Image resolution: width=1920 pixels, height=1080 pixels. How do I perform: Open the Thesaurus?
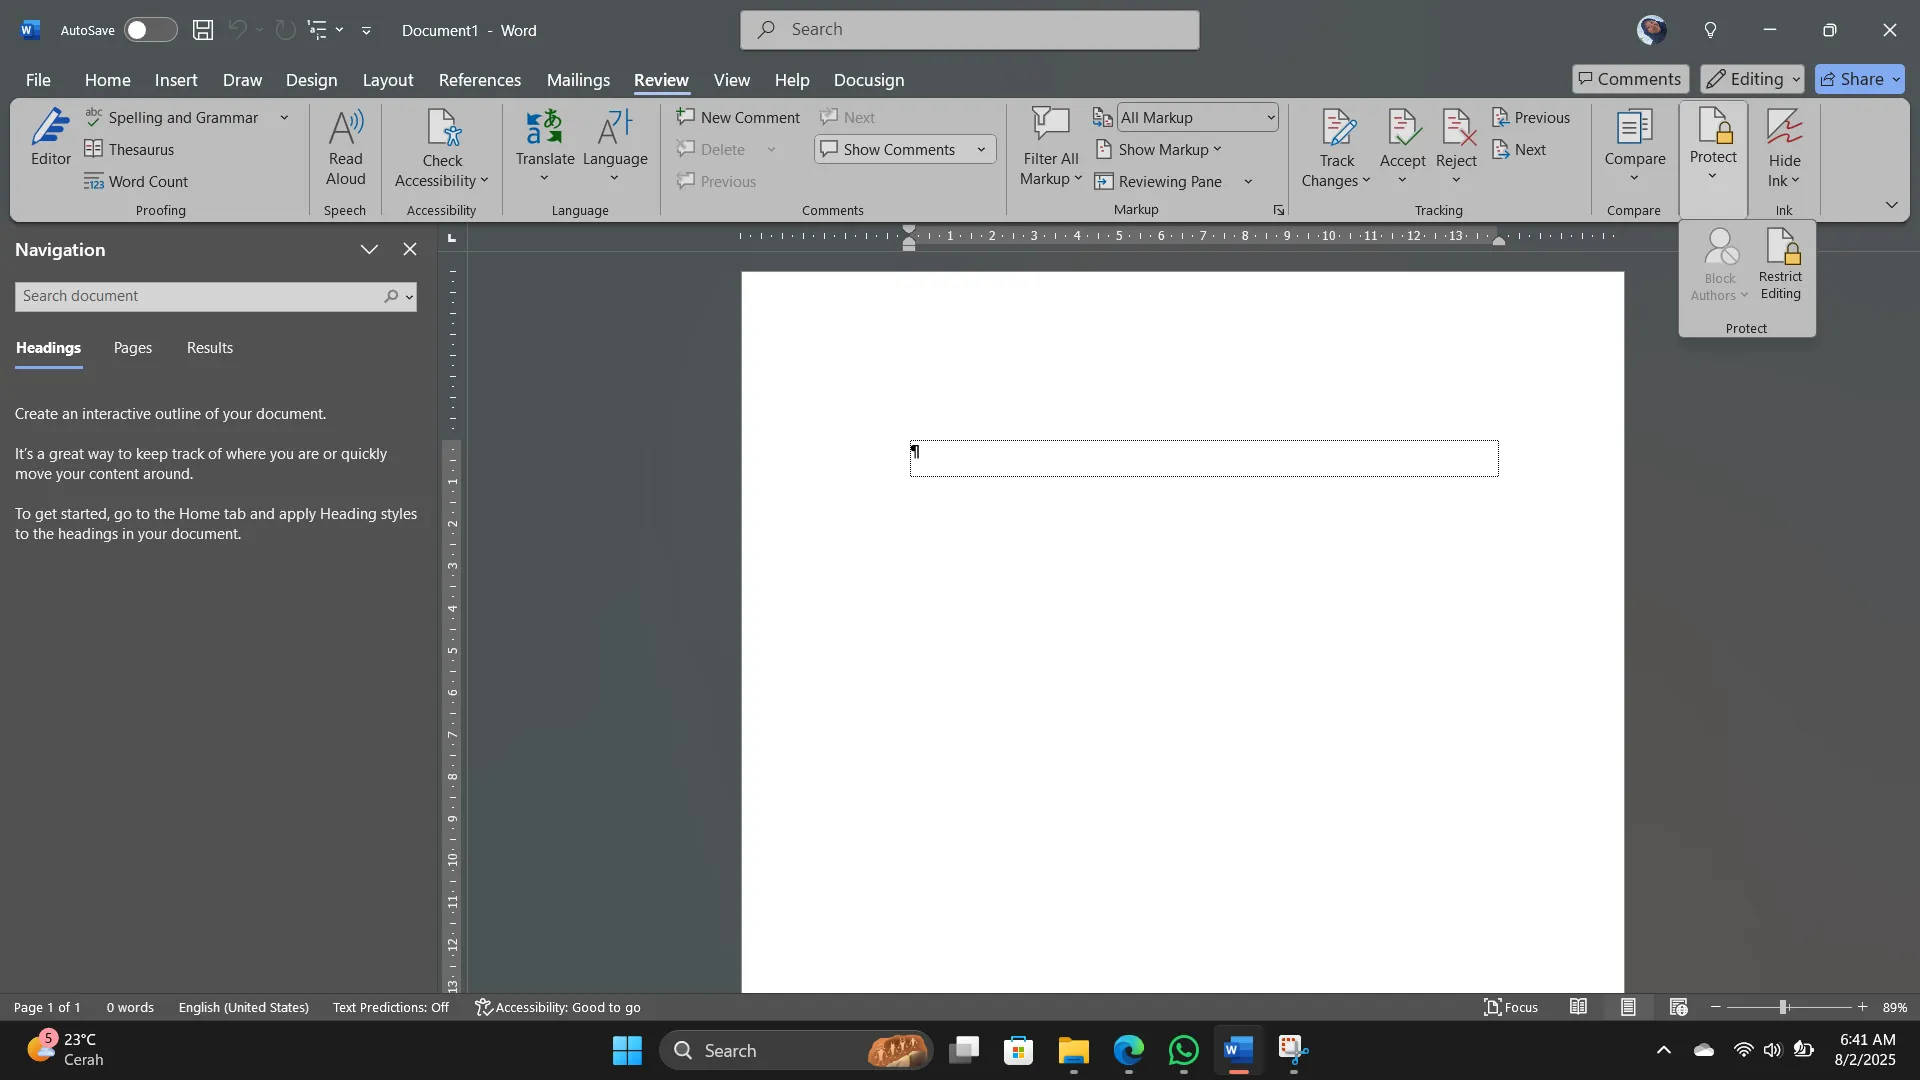point(130,149)
